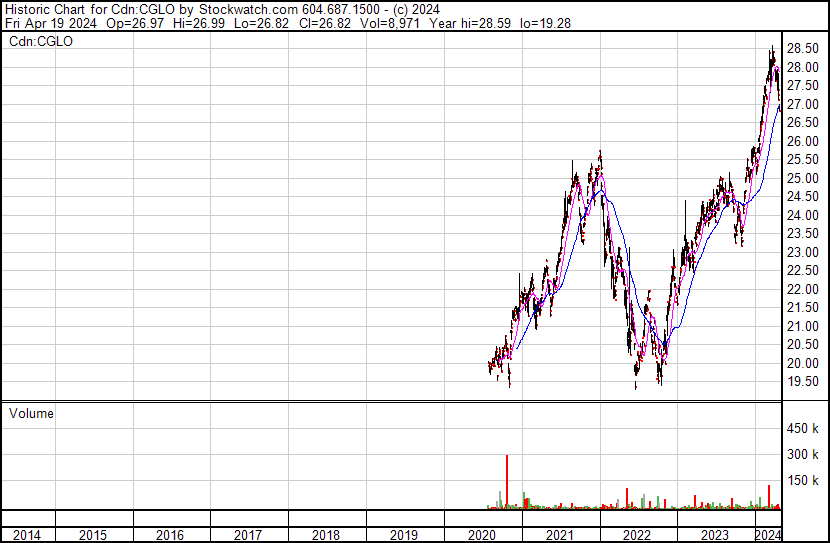Image resolution: width=830 pixels, height=543 pixels.
Task: Click the 25.00 price axis label
Action: 805,178
